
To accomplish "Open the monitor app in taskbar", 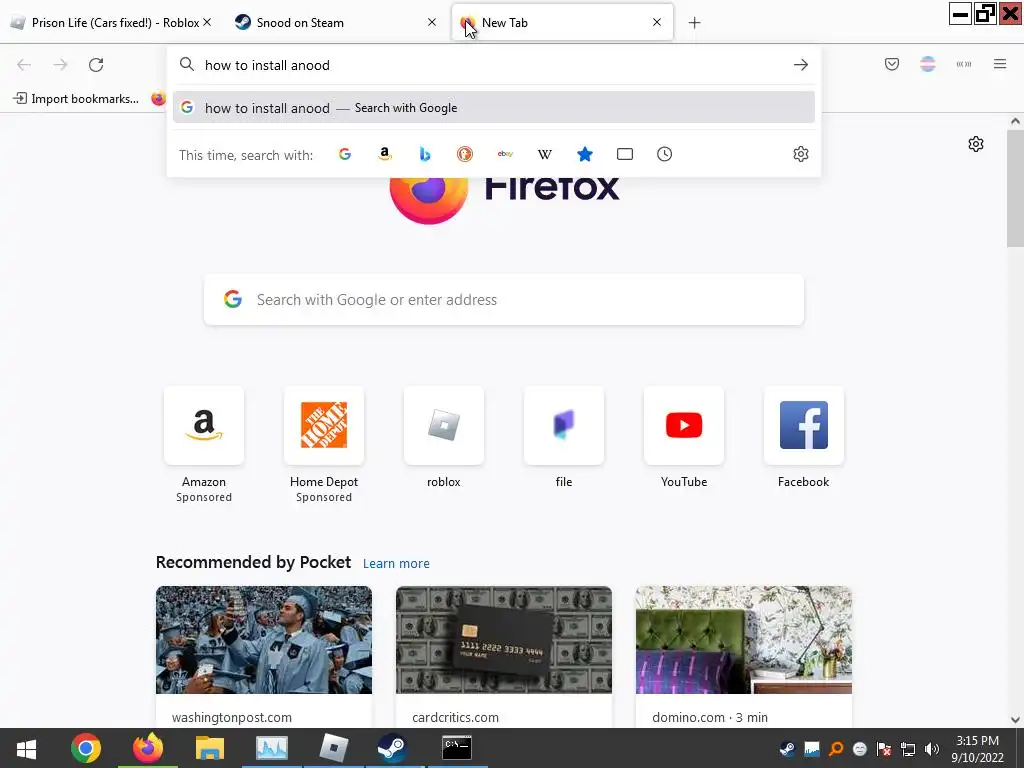I will point(272,748).
